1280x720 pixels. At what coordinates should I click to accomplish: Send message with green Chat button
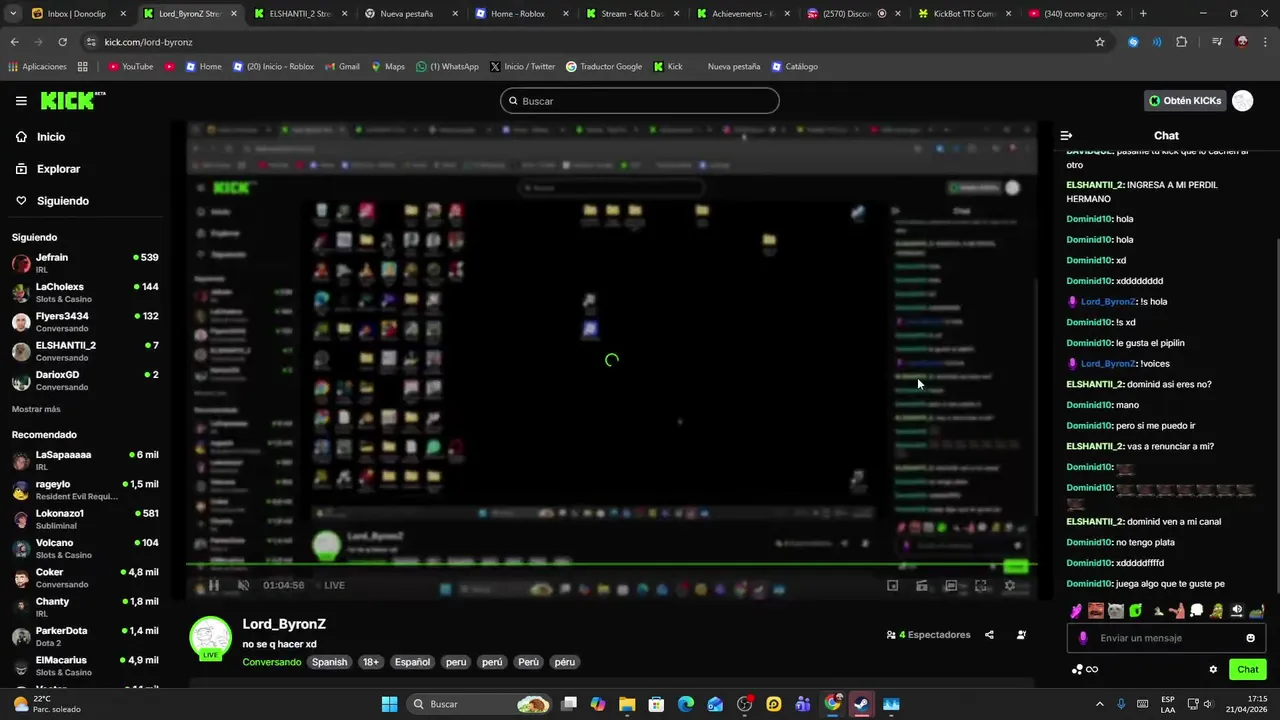[x=1248, y=669]
